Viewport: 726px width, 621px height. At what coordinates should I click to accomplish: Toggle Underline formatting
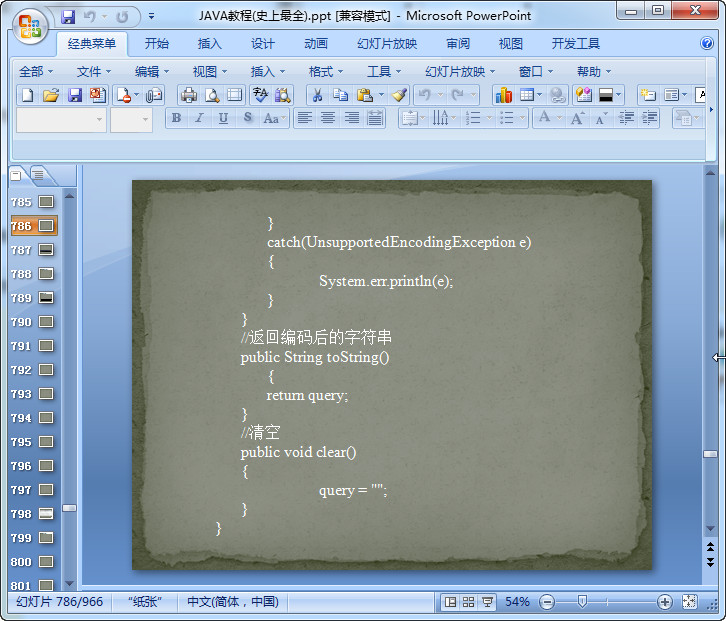coord(223,118)
